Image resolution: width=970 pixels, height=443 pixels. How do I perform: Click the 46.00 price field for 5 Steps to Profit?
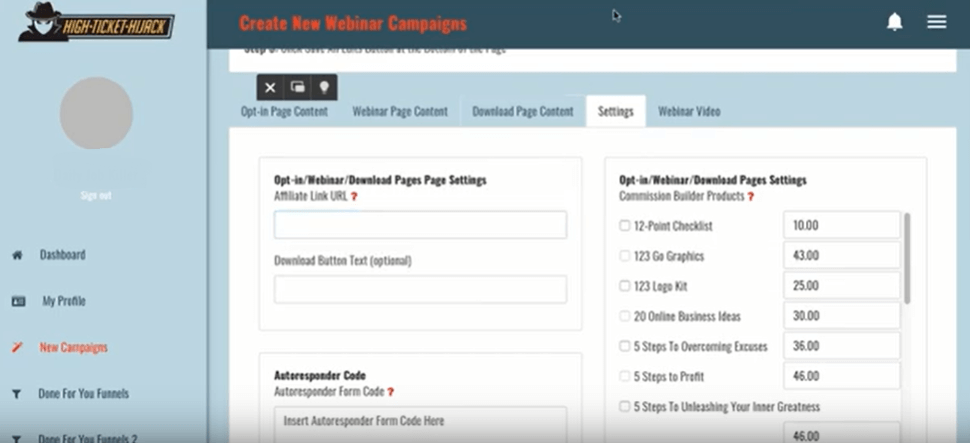(x=841, y=376)
